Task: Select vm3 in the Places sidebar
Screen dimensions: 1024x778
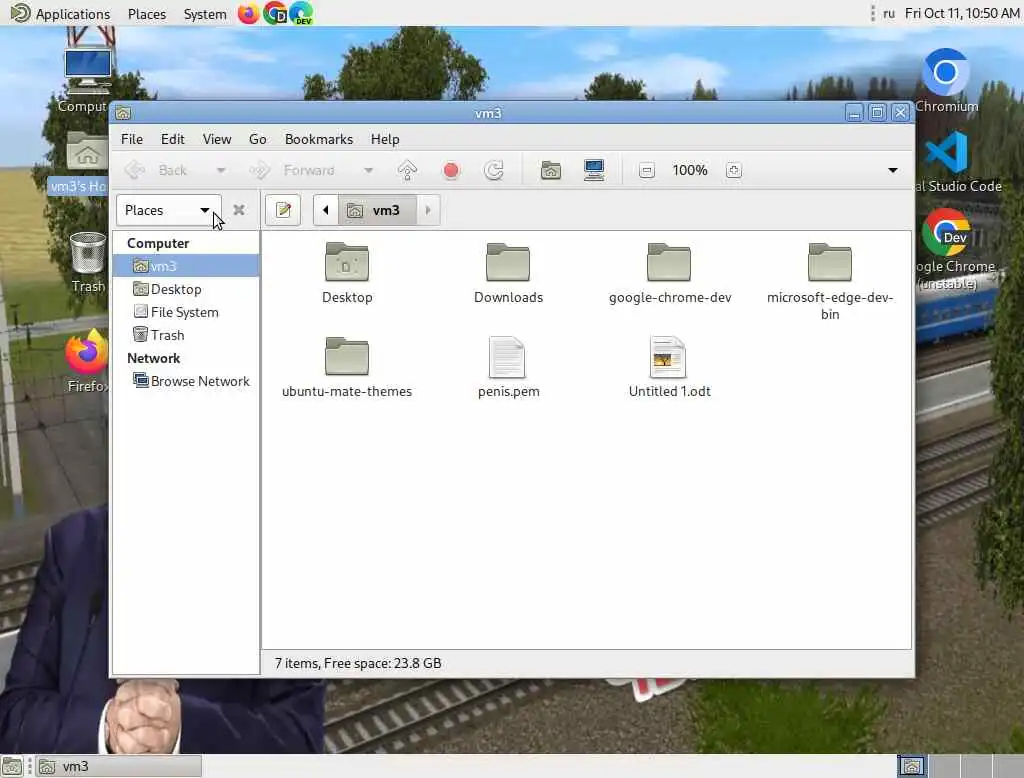Action: click(186, 266)
